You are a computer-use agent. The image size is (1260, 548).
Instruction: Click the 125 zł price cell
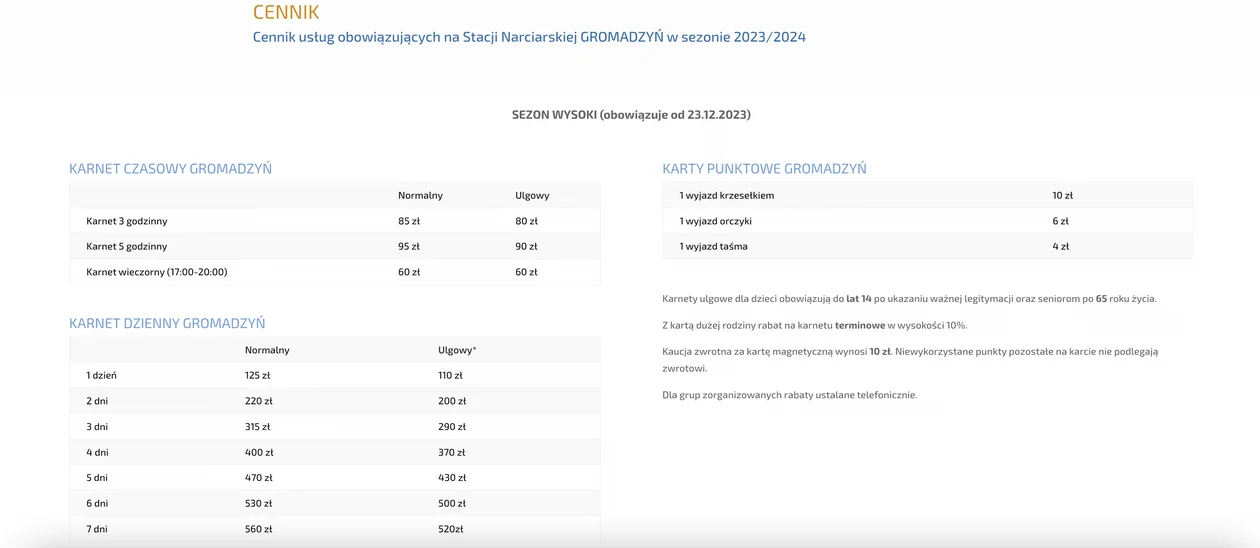pos(258,375)
